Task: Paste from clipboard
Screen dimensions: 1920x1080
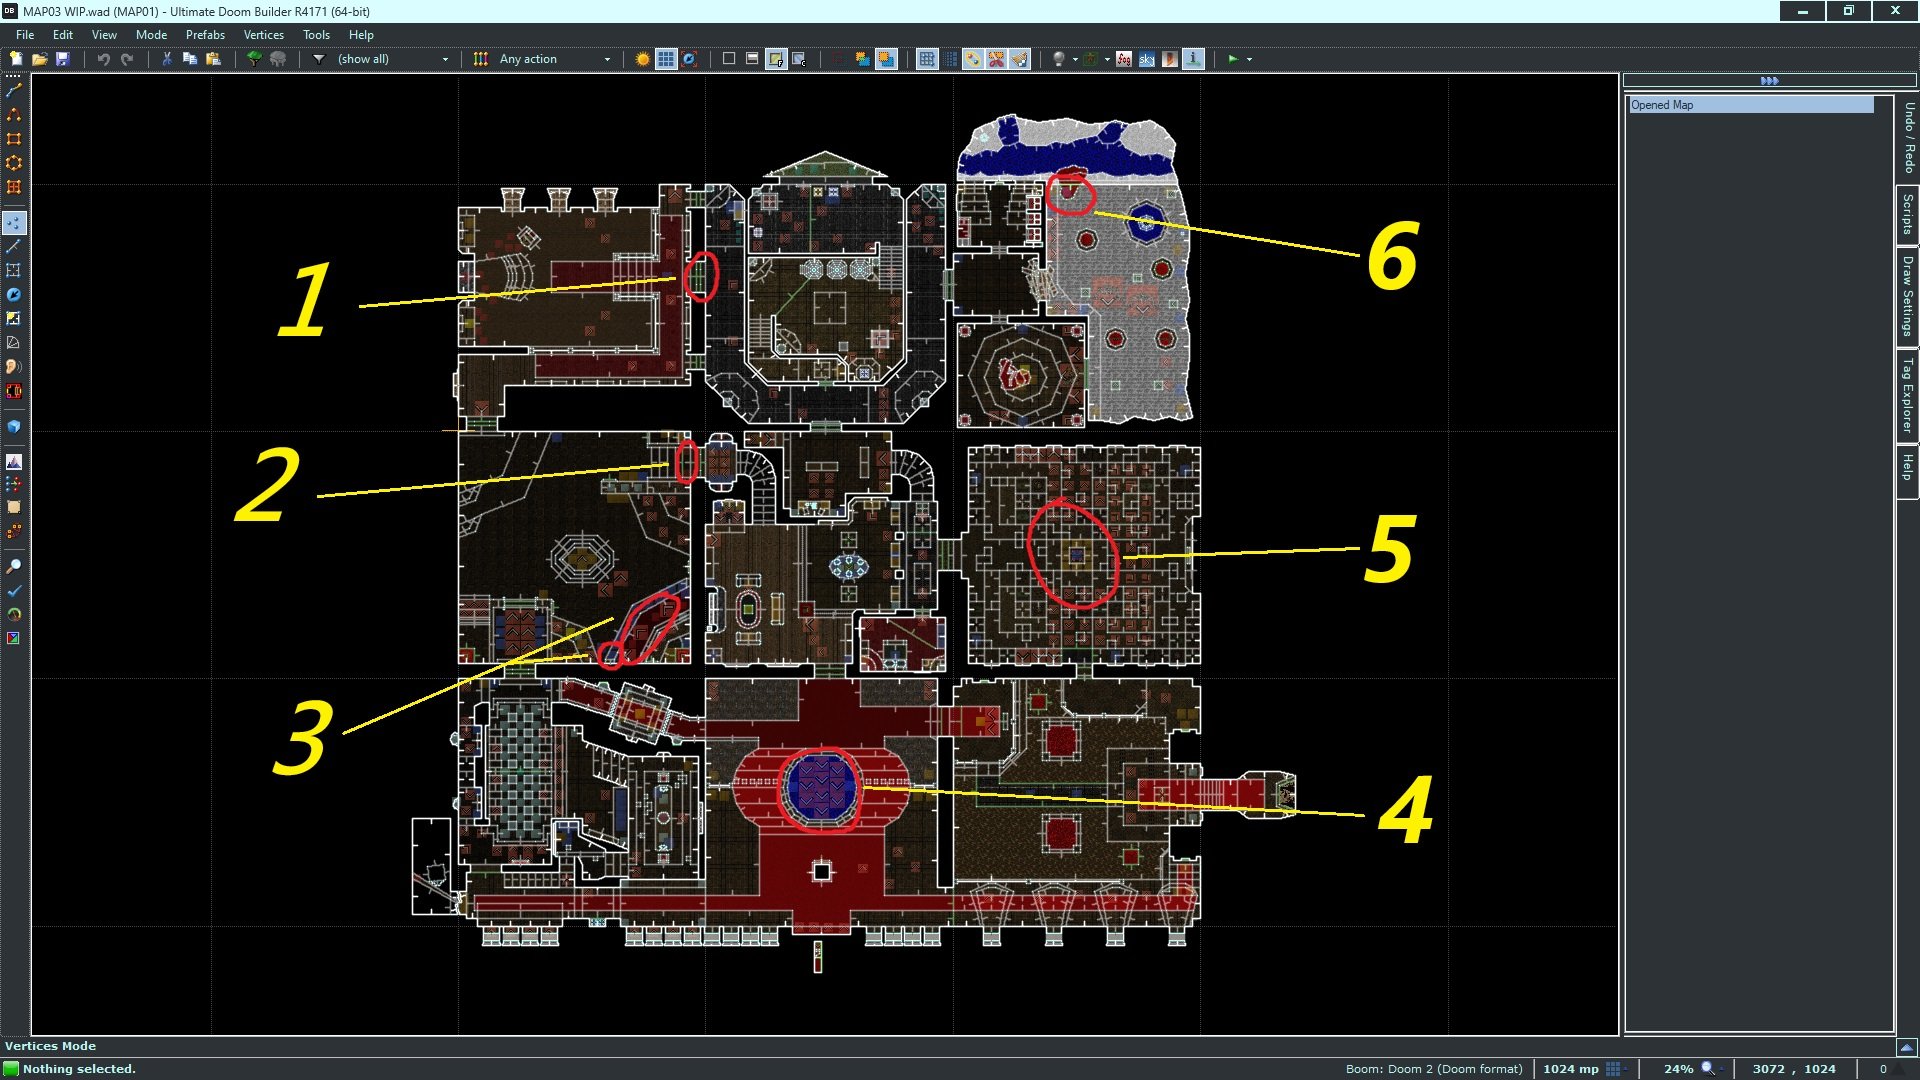Action: tap(213, 59)
